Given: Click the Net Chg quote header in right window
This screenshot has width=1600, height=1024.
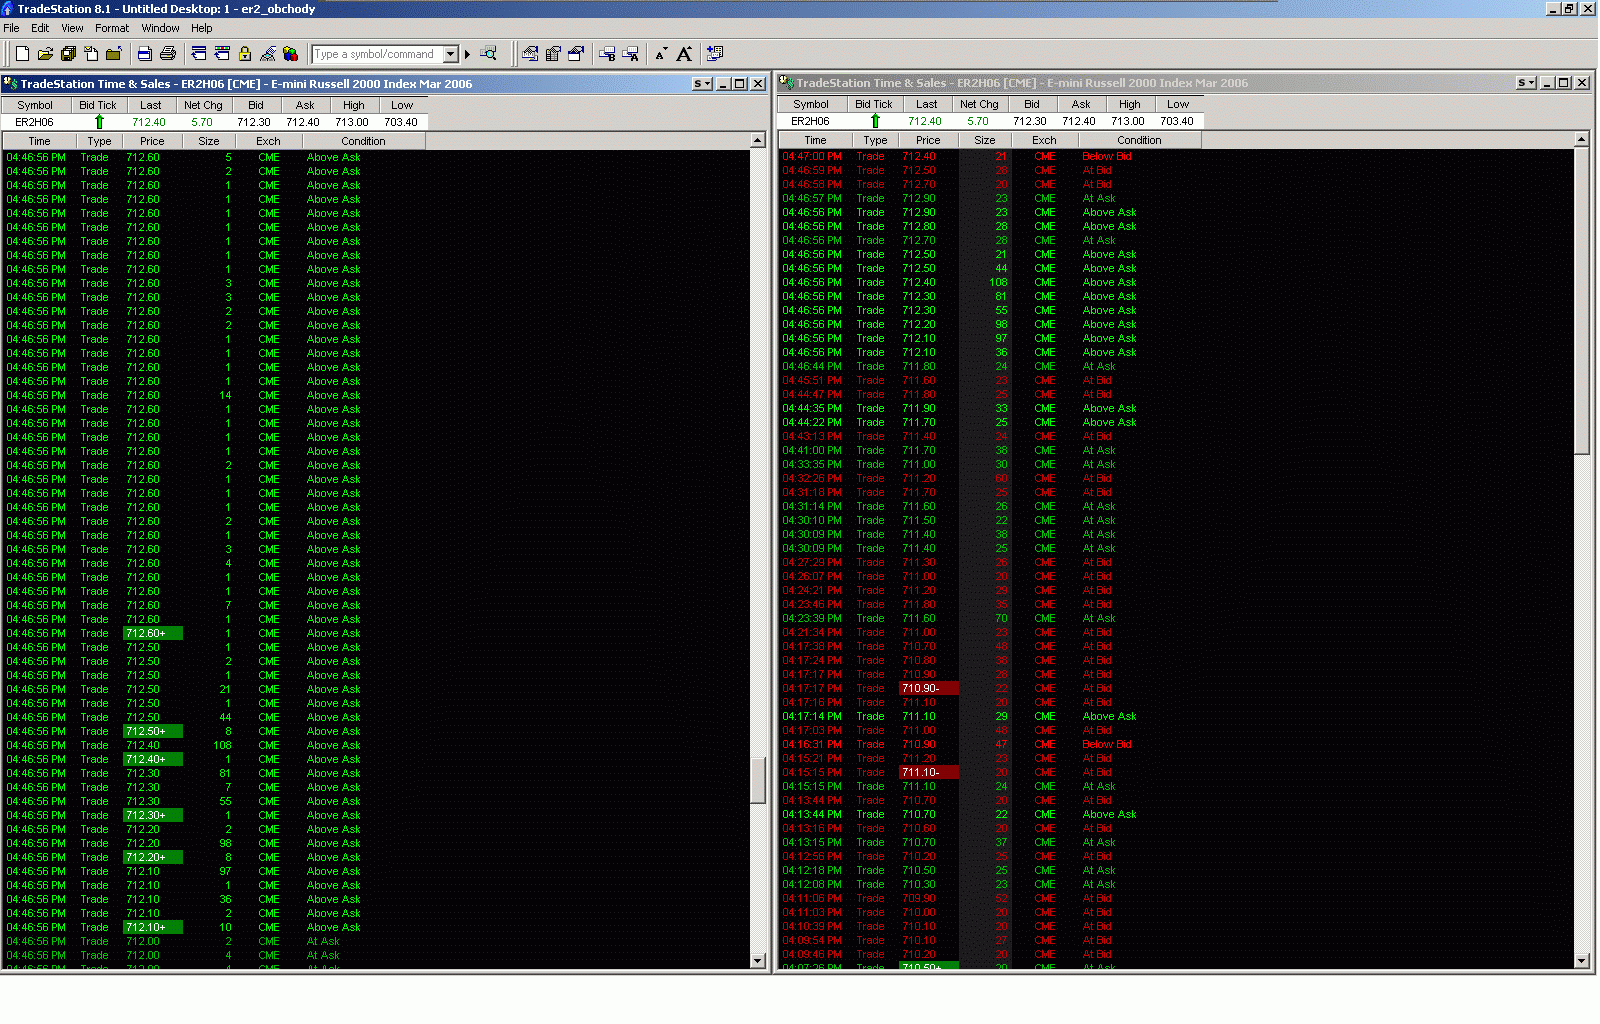Looking at the screenshot, I should click(979, 104).
